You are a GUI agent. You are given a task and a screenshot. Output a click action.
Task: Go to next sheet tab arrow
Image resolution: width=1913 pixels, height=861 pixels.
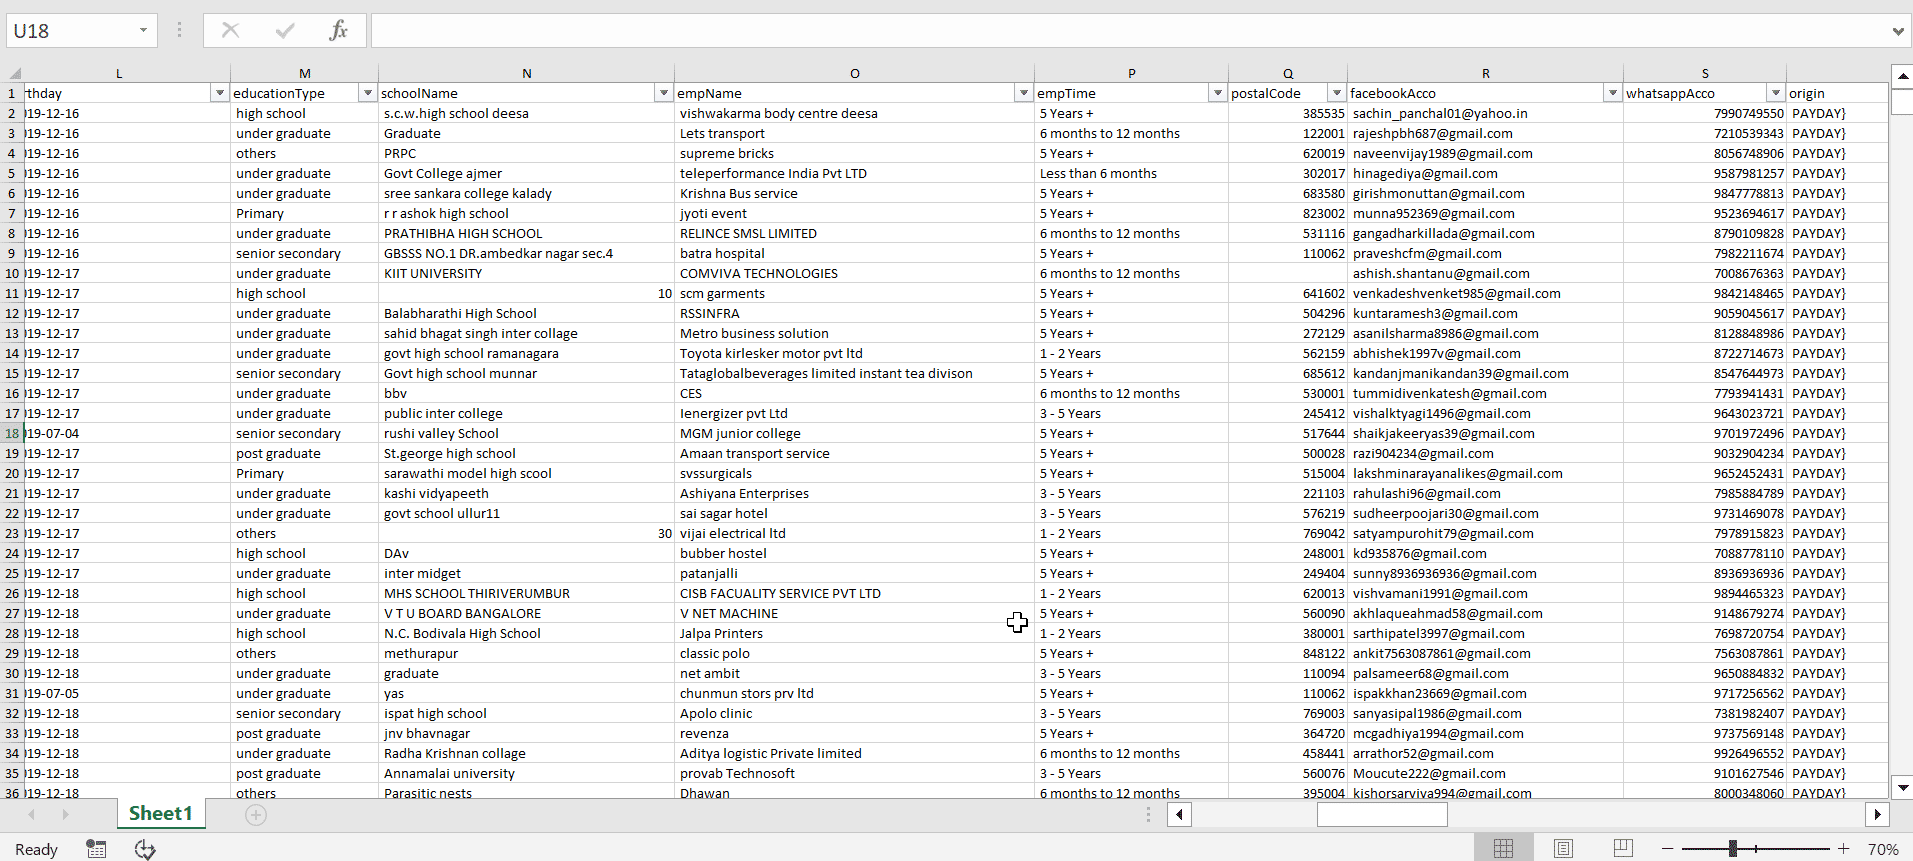(x=66, y=815)
